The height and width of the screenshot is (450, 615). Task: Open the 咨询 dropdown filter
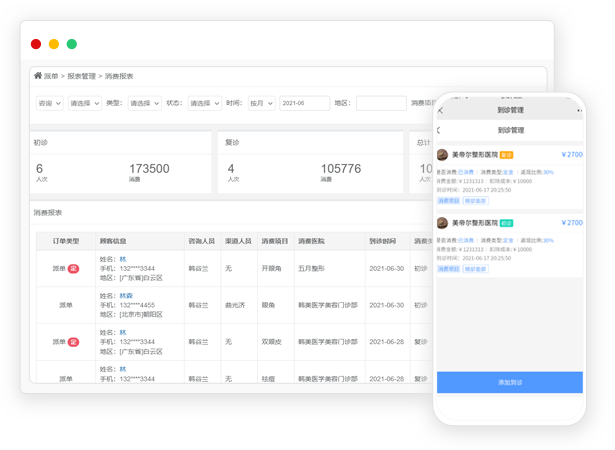pyautogui.click(x=50, y=103)
